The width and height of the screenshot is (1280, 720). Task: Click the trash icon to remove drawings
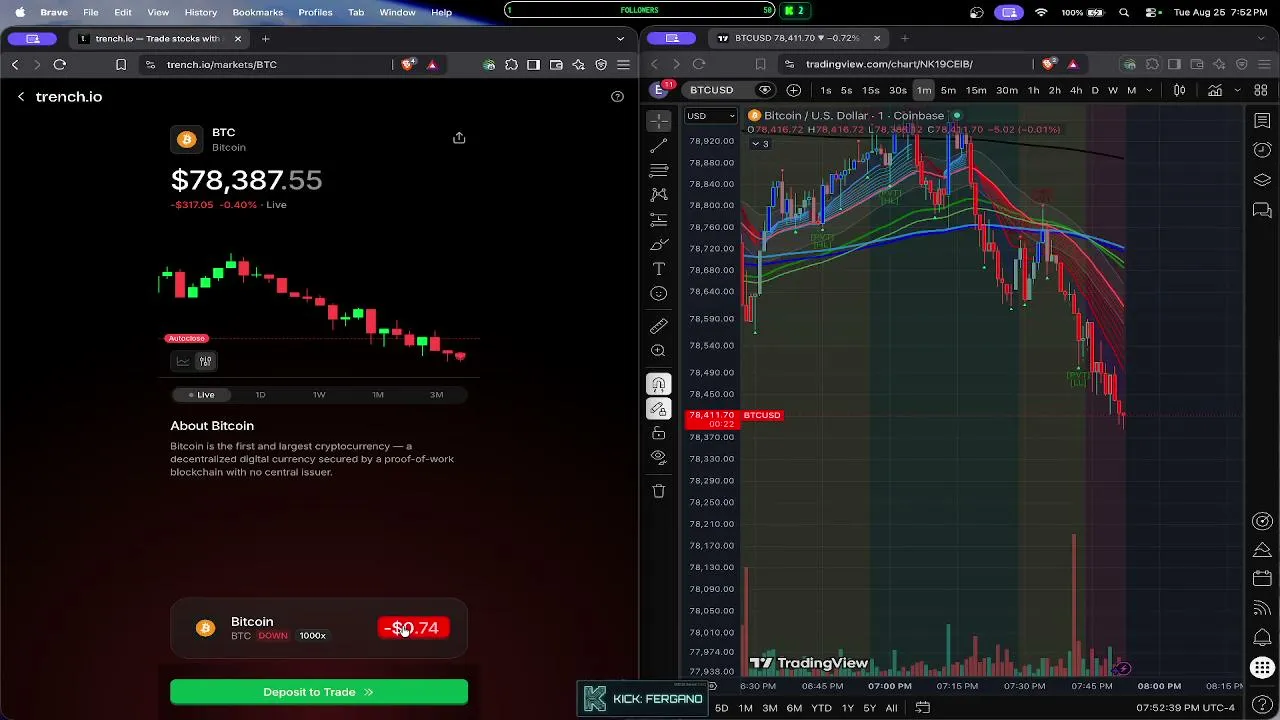[x=658, y=491]
